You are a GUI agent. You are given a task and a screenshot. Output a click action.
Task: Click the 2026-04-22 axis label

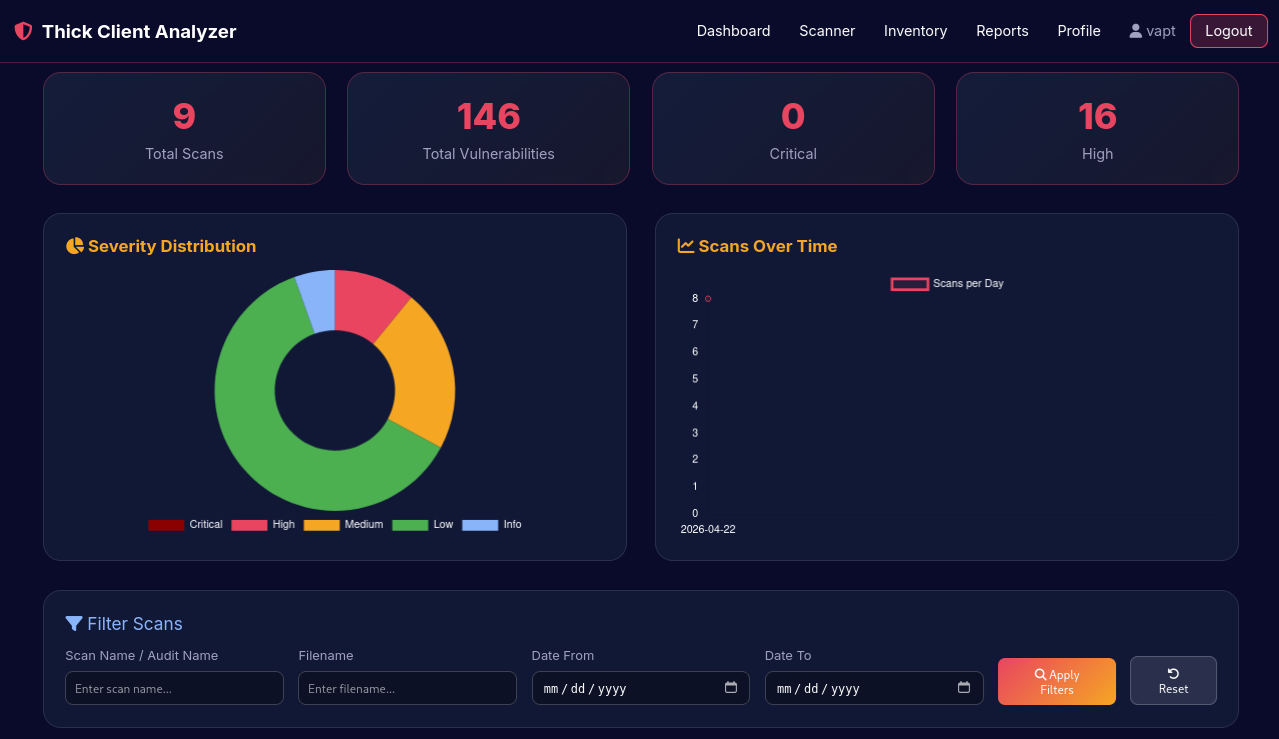(x=708, y=529)
